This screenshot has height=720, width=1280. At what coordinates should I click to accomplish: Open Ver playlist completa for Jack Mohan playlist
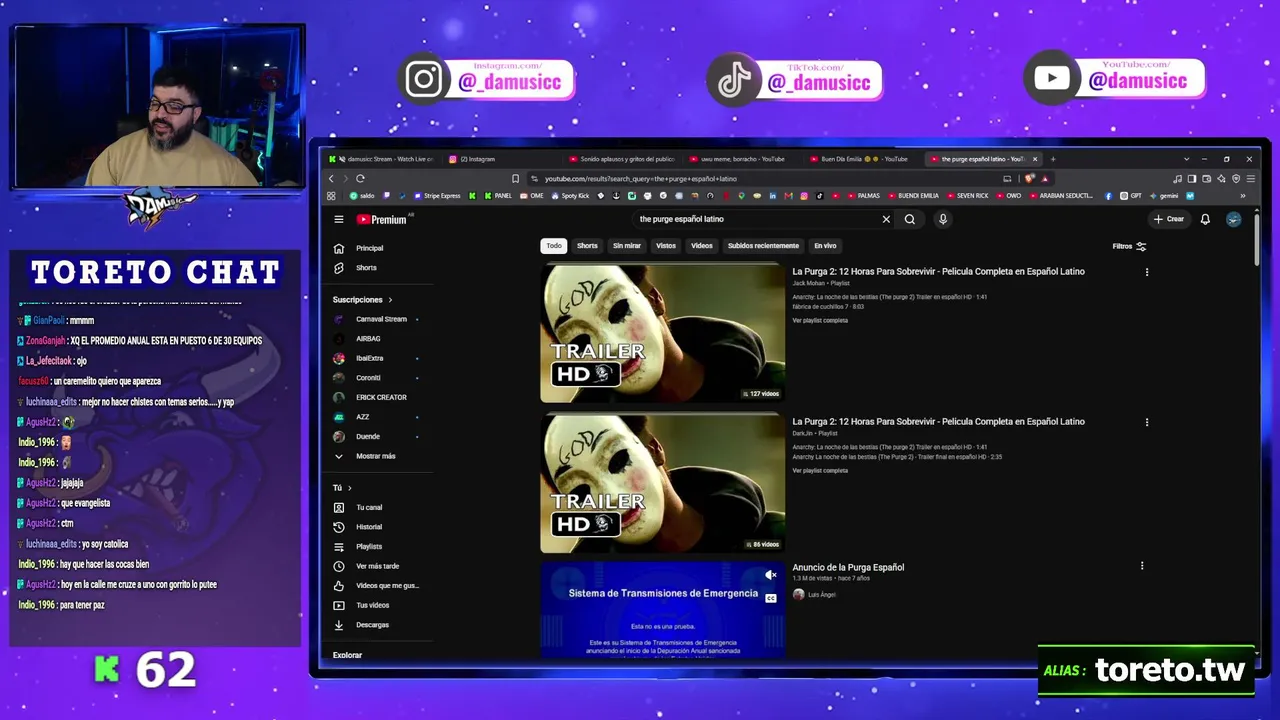coord(820,321)
